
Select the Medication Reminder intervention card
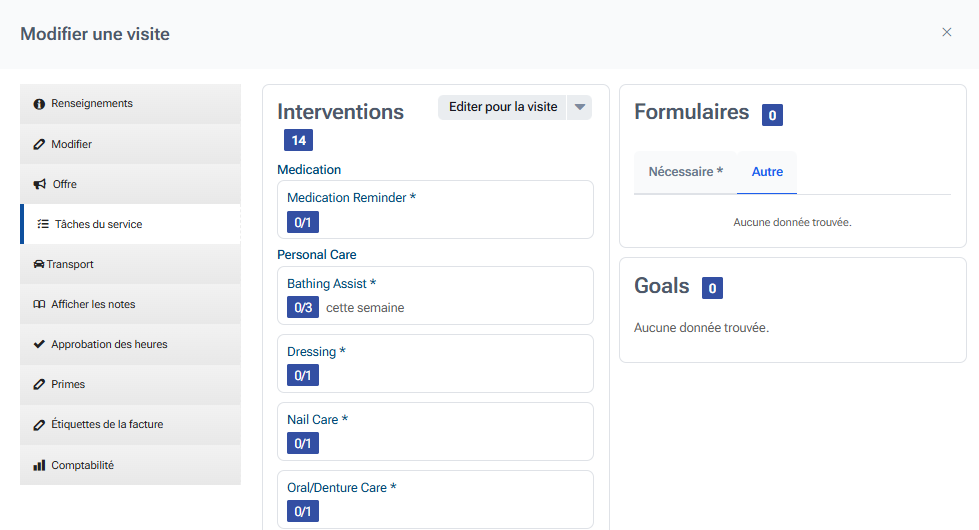click(435, 209)
